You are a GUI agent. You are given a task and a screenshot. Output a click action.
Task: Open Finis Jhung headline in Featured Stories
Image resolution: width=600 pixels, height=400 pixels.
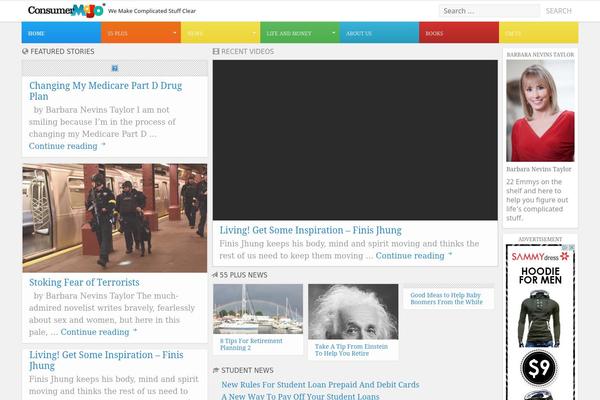[106, 360]
